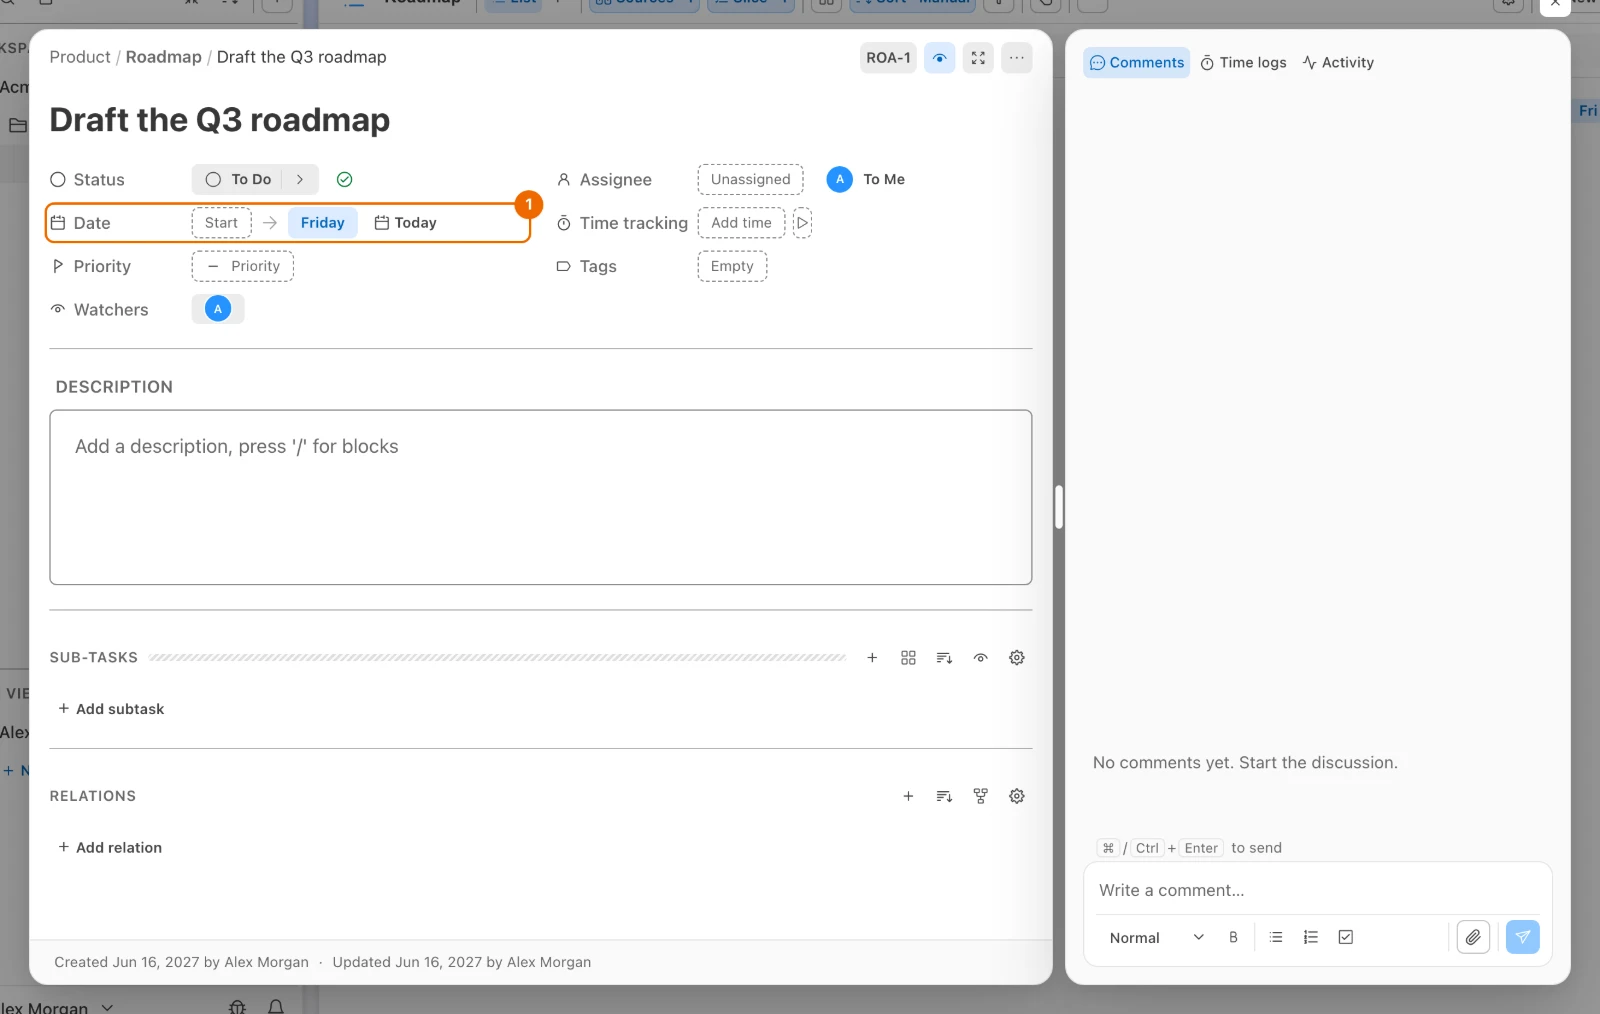Open the sub-tasks sort options
This screenshot has height=1014, width=1600.
[x=944, y=658]
